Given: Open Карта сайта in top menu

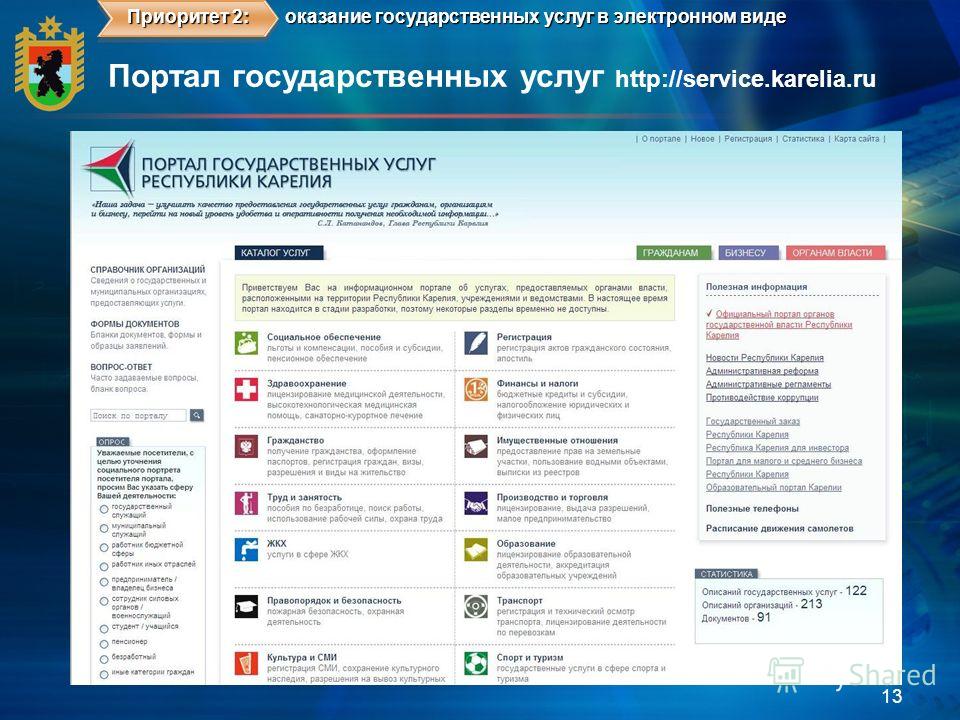Looking at the screenshot, I should click(x=857, y=139).
